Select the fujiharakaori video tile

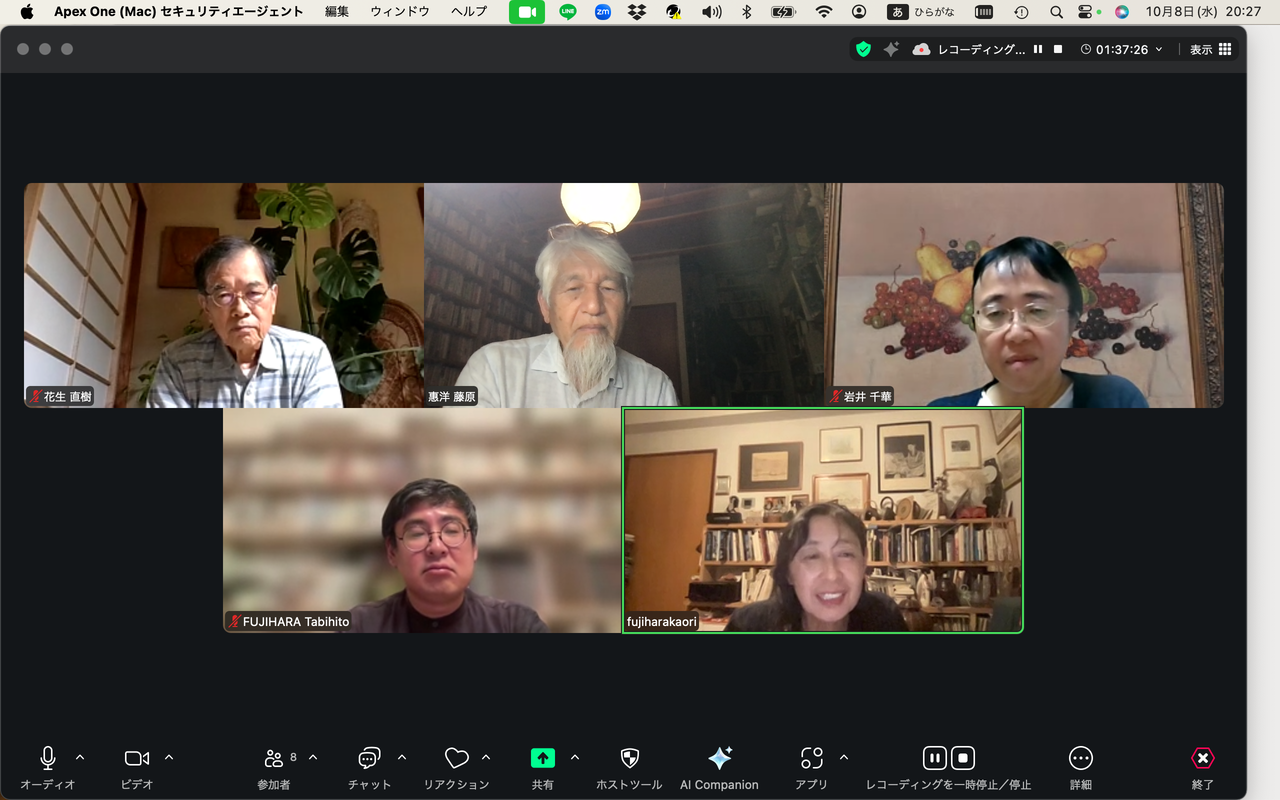[x=823, y=520]
